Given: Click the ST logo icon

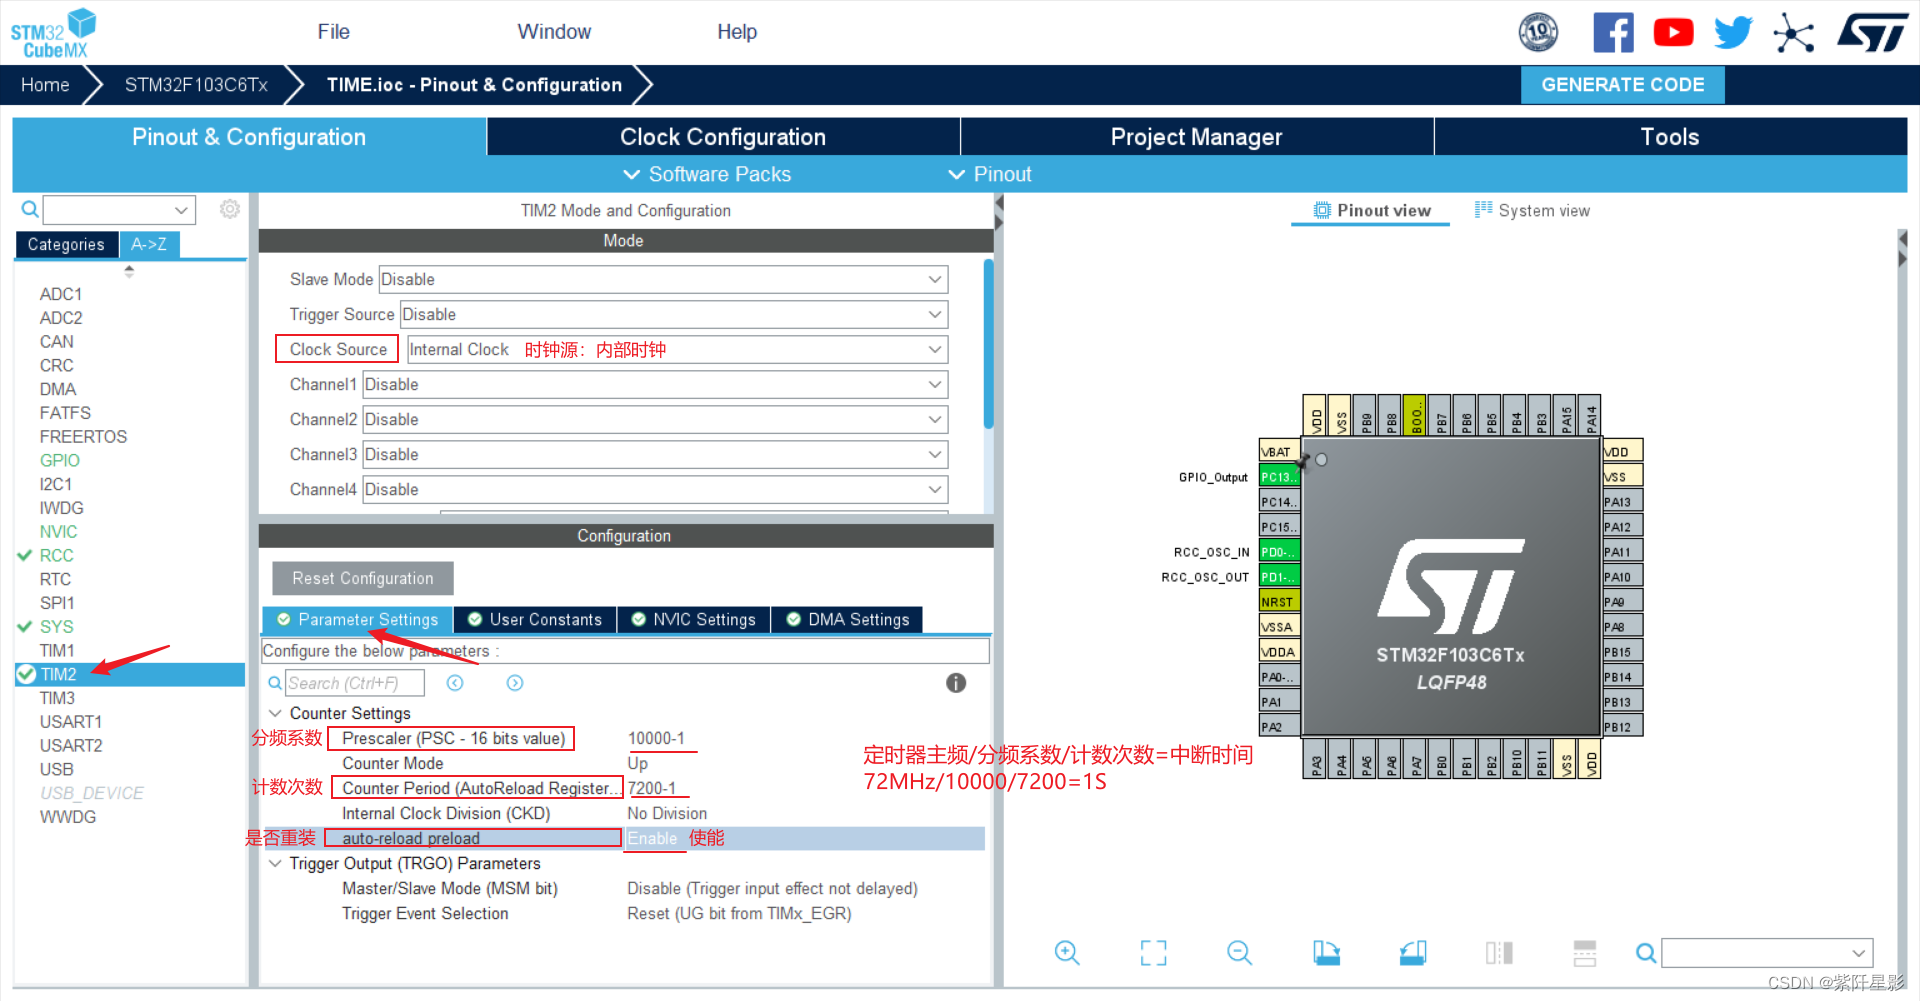Looking at the screenshot, I should 1873,33.
